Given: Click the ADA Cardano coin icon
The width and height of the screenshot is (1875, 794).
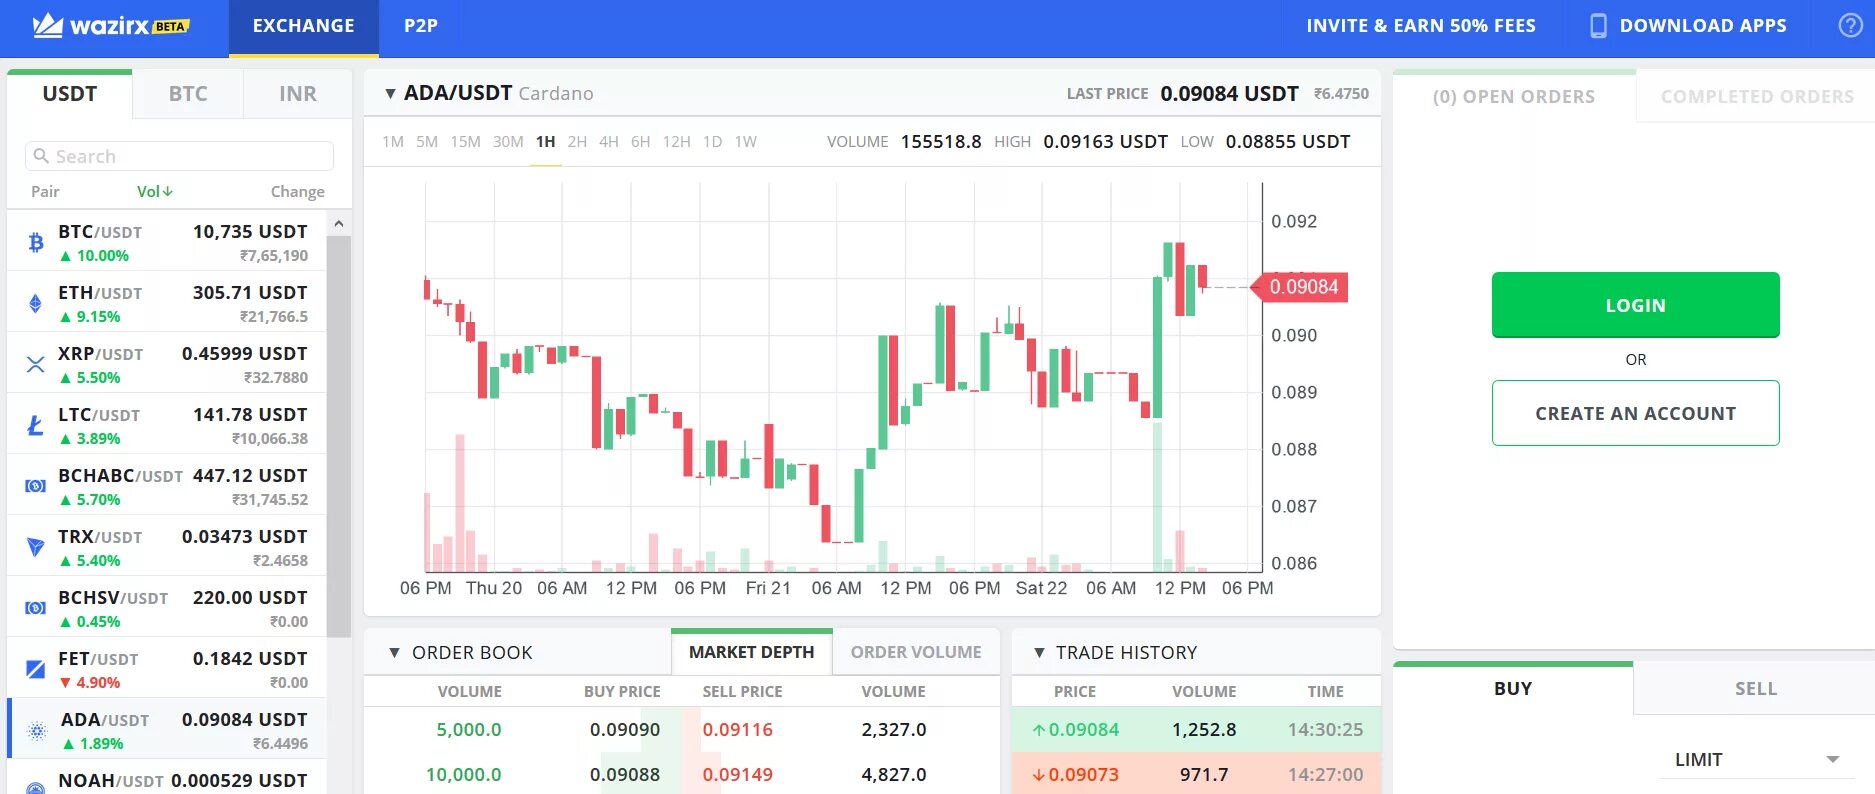Looking at the screenshot, I should pos(37,731).
